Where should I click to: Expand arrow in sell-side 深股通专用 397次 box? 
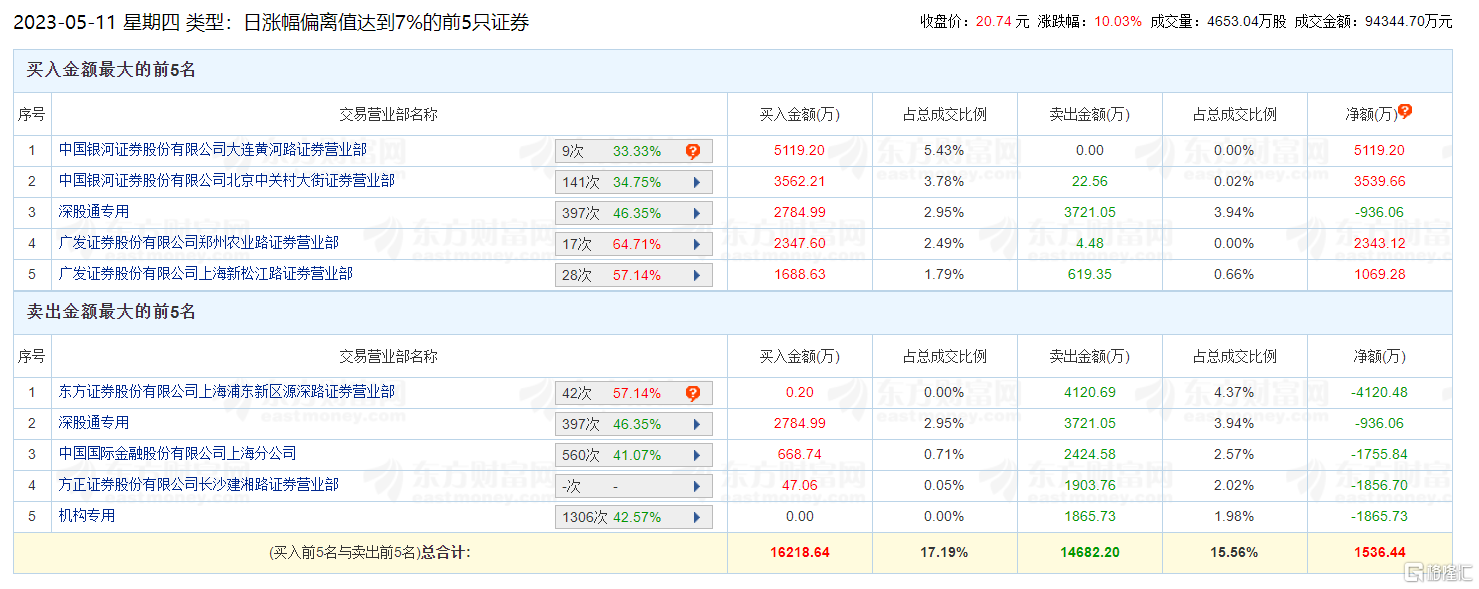coord(696,424)
